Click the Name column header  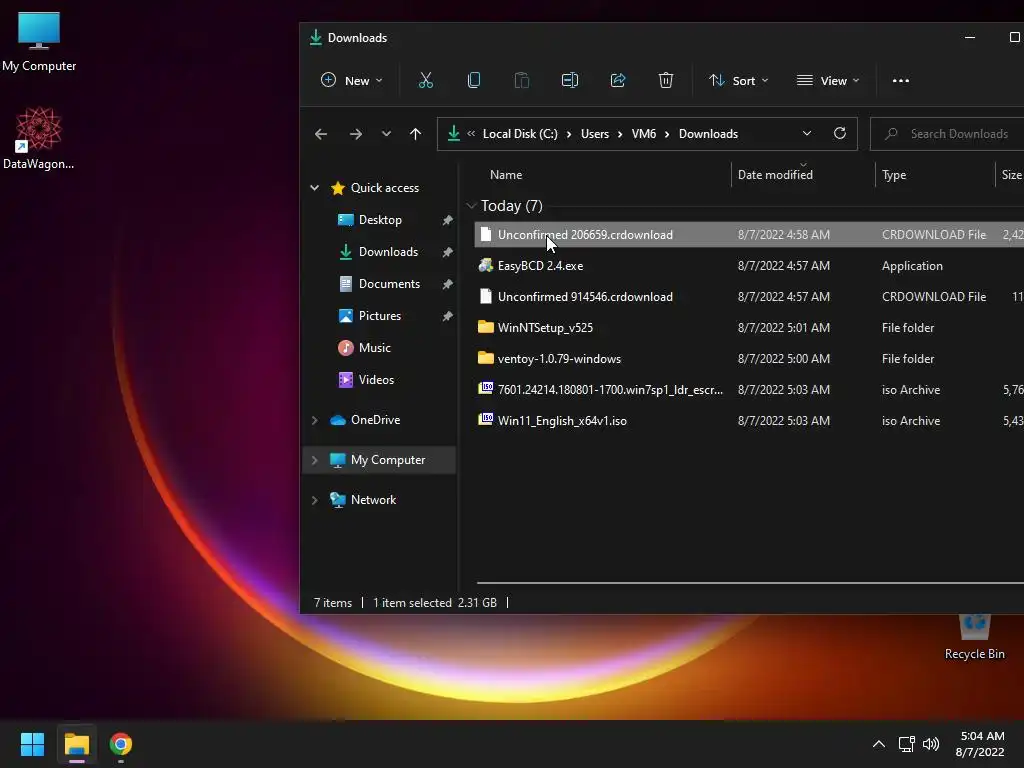[506, 175]
